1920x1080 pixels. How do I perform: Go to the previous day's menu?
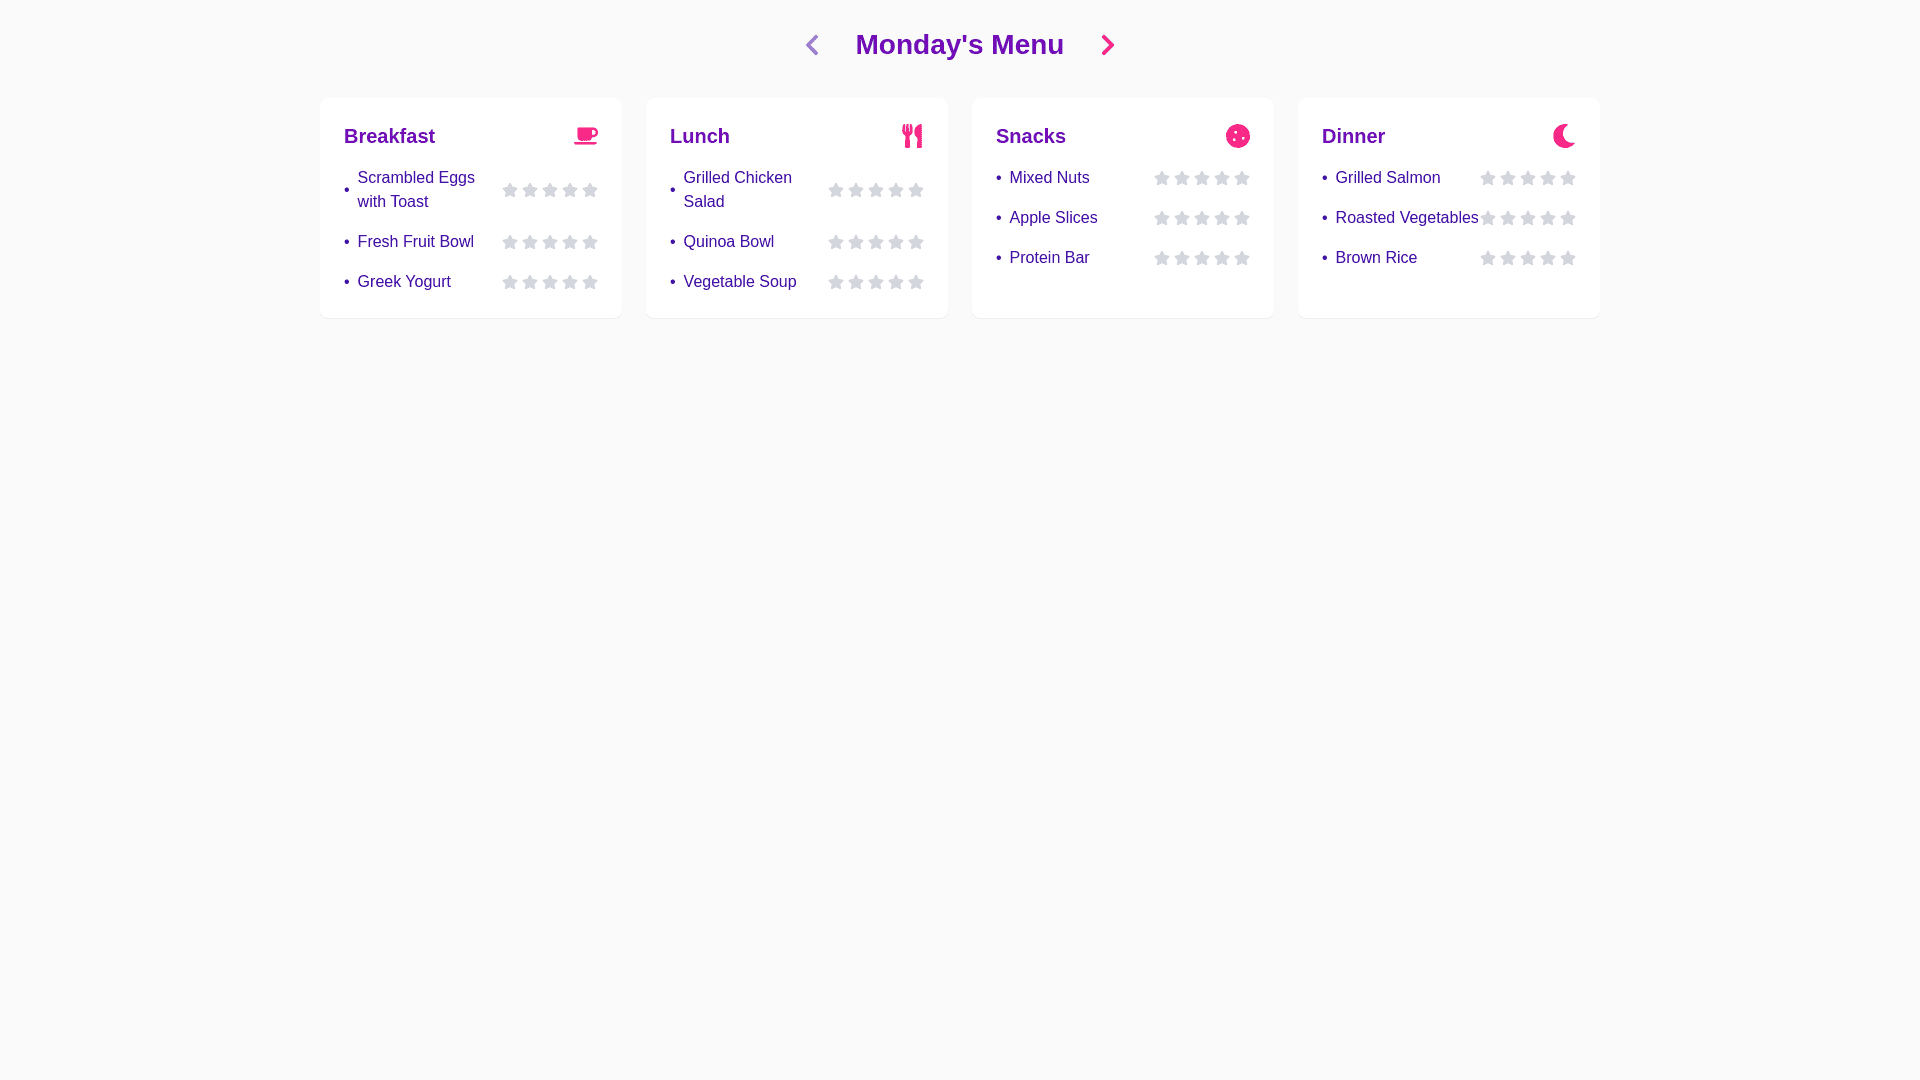click(812, 45)
